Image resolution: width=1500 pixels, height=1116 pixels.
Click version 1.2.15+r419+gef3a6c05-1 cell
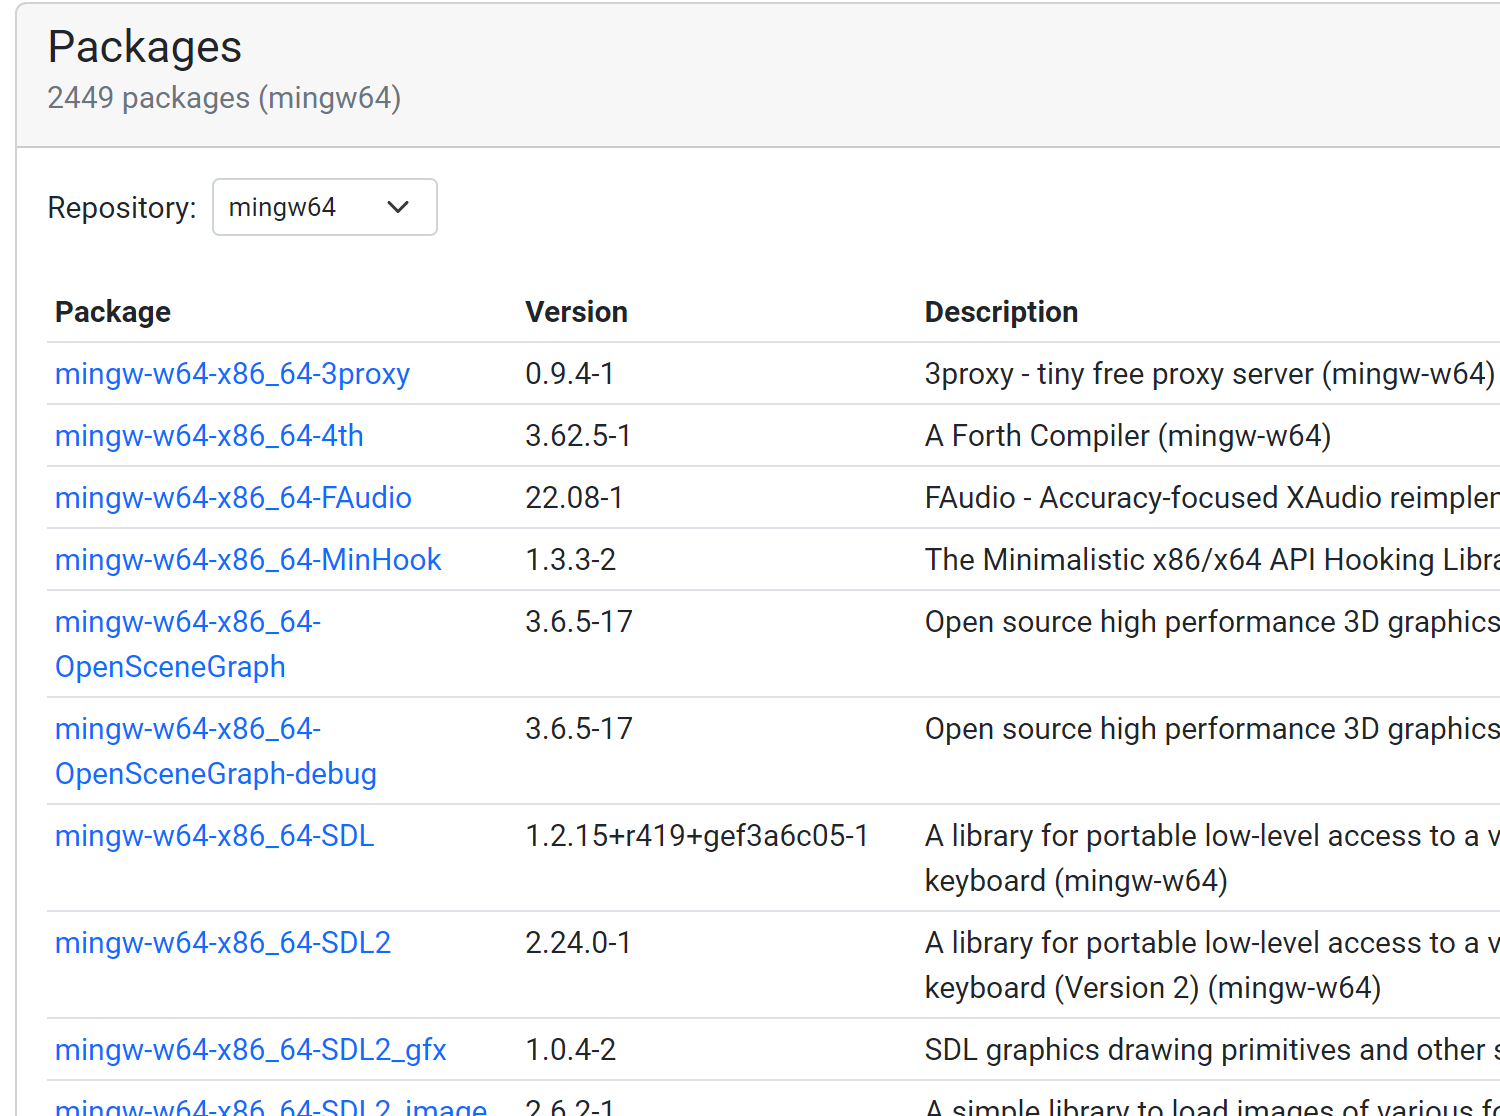click(697, 836)
